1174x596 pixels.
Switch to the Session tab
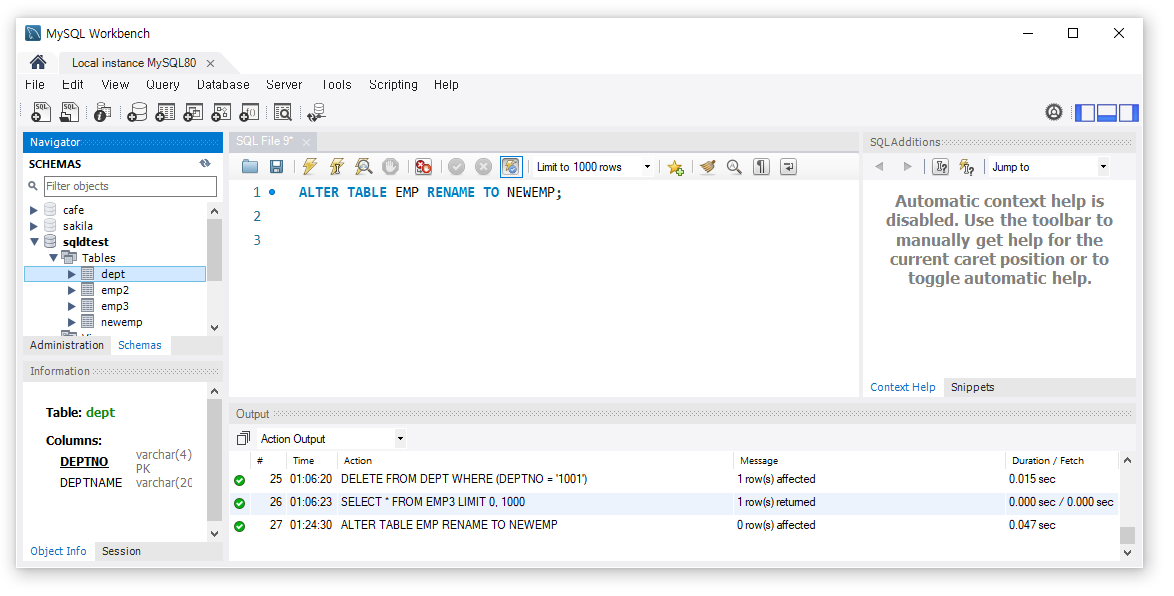click(x=121, y=551)
